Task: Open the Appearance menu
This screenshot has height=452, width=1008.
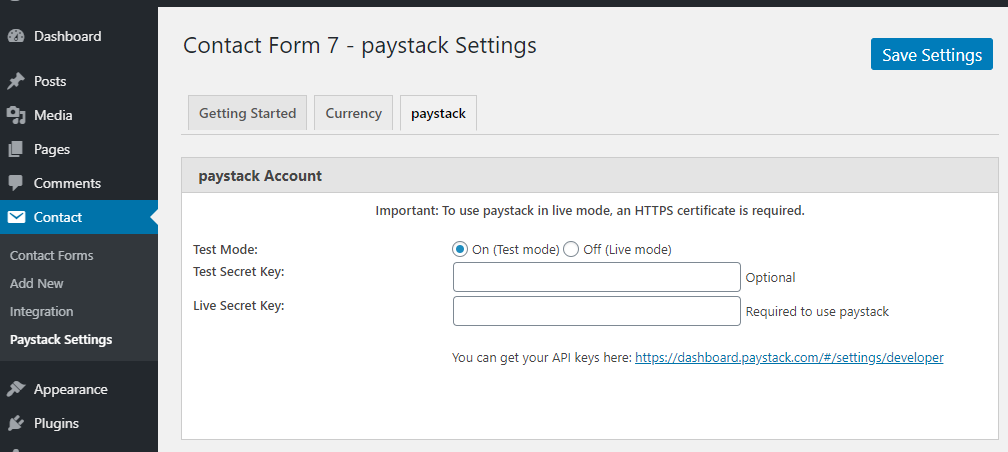Action: click(x=78, y=390)
